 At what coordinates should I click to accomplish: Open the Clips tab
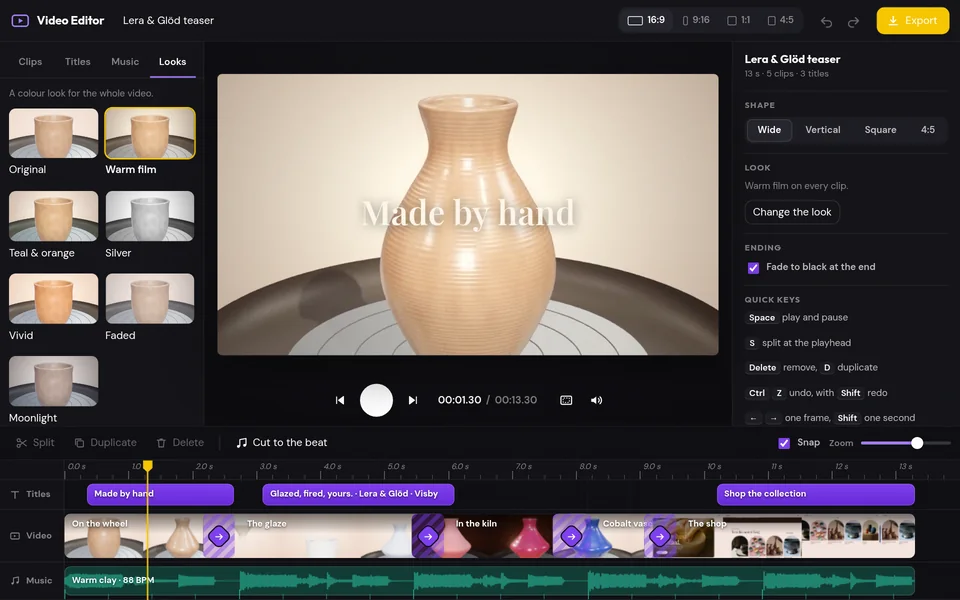pyautogui.click(x=30, y=62)
